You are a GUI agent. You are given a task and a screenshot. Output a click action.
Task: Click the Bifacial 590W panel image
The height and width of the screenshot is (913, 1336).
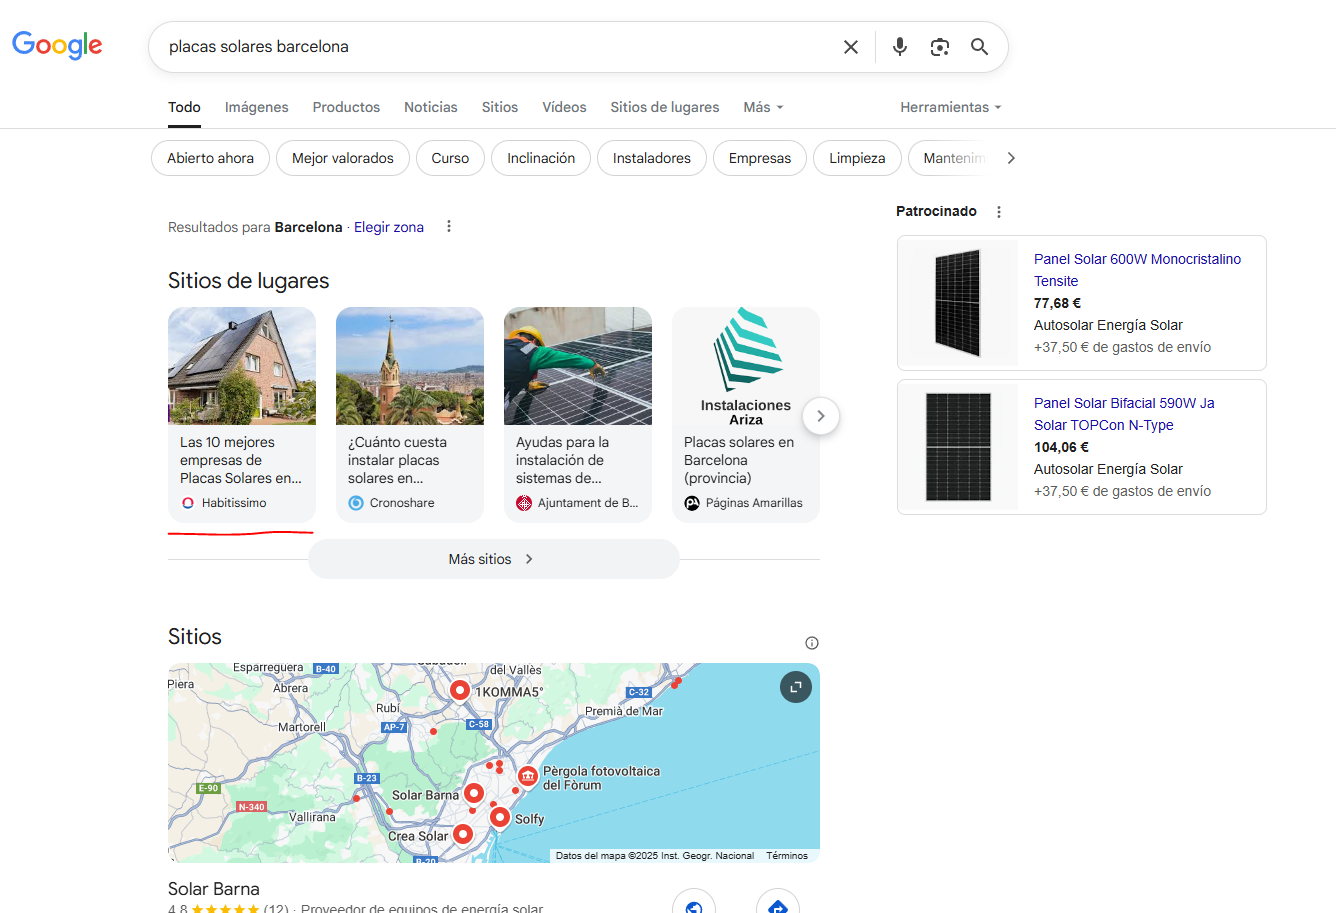pos(958,447)
